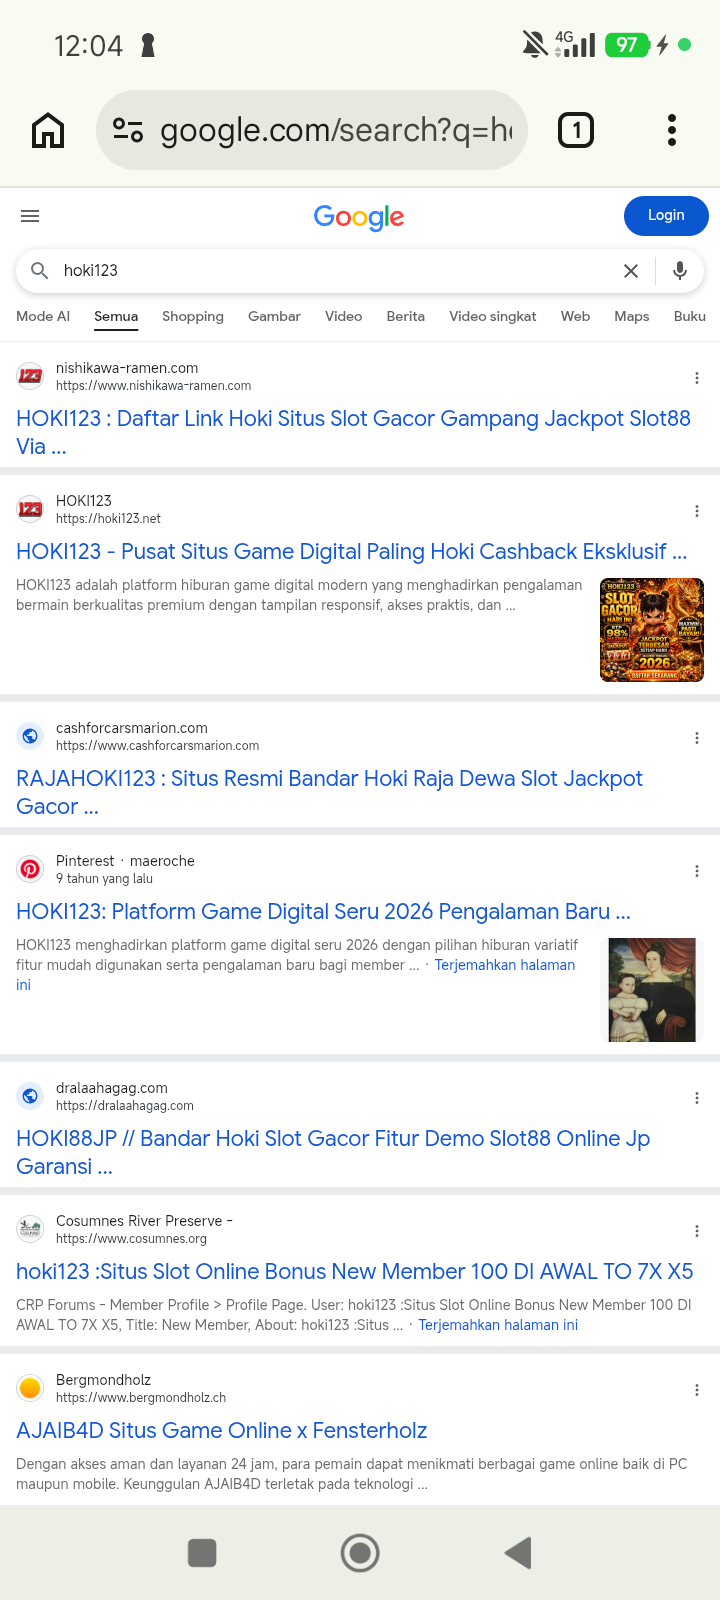Tap Android recent apps square button
Screen dimensions: 720x1600
click(x=202, y=1553)
